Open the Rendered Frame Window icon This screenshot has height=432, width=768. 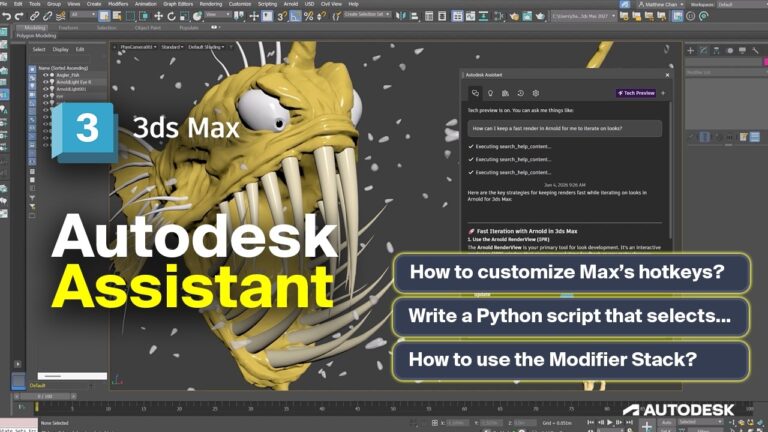pos(527,16)
